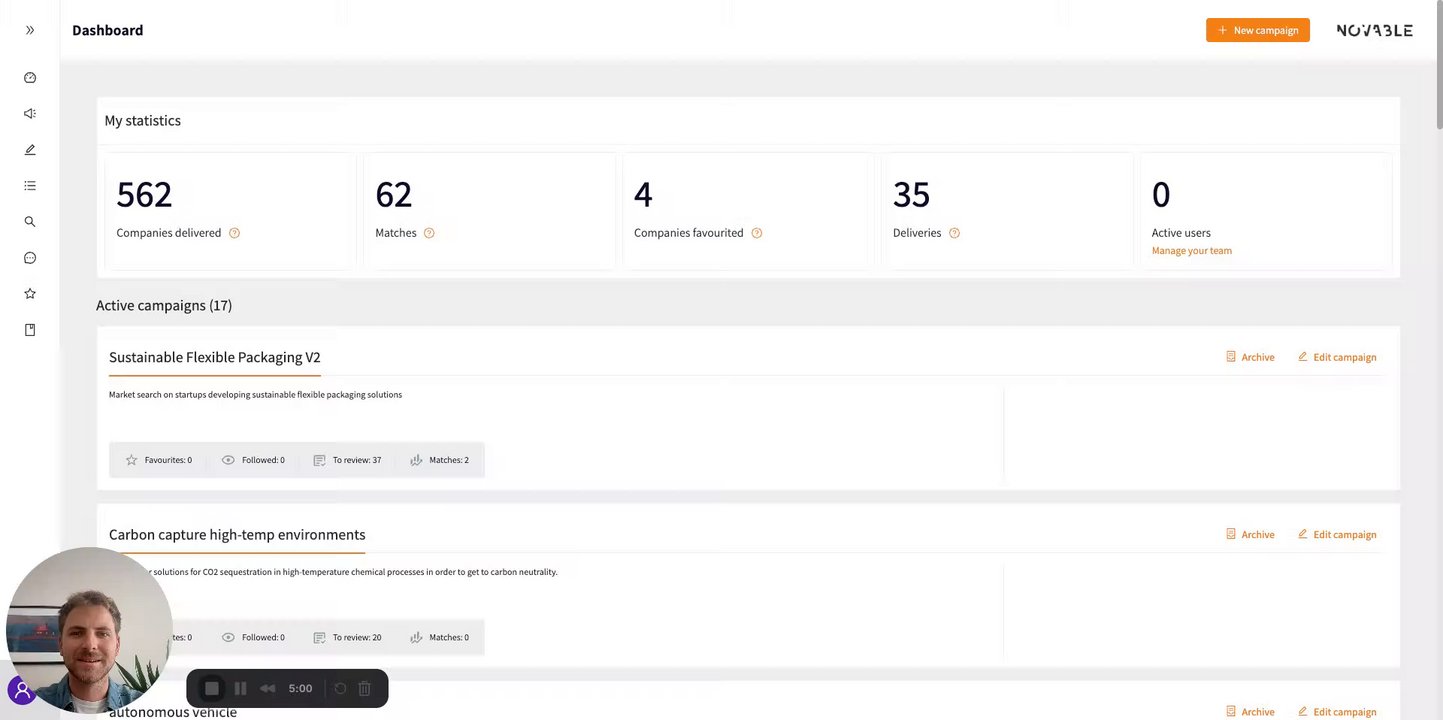The height and width of the screenshot is (720, 1443).
Task: Click the New campaign button
Action: [1257, 30]
